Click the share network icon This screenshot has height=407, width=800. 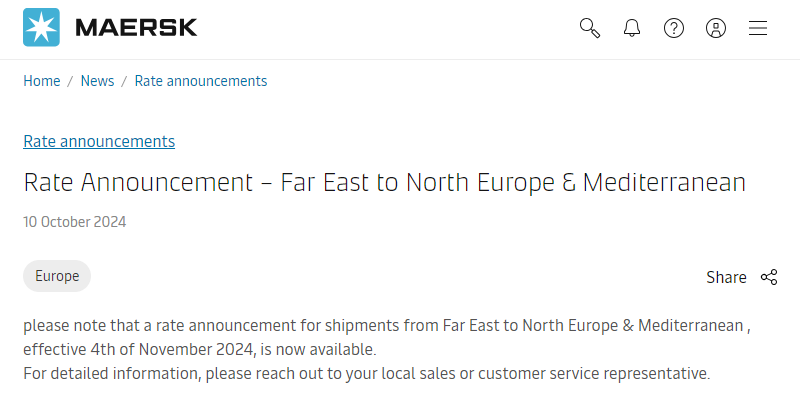tap(769, 277)
